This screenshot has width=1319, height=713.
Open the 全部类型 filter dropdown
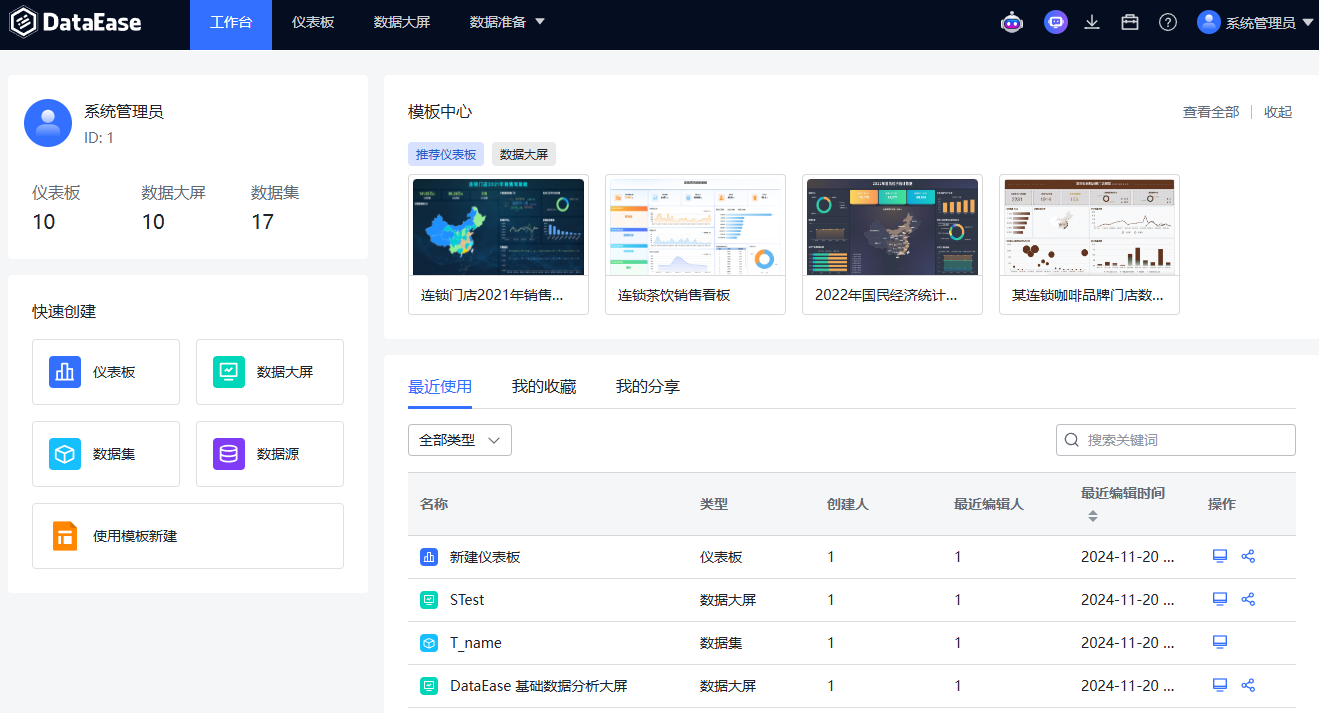click(459, 440)
